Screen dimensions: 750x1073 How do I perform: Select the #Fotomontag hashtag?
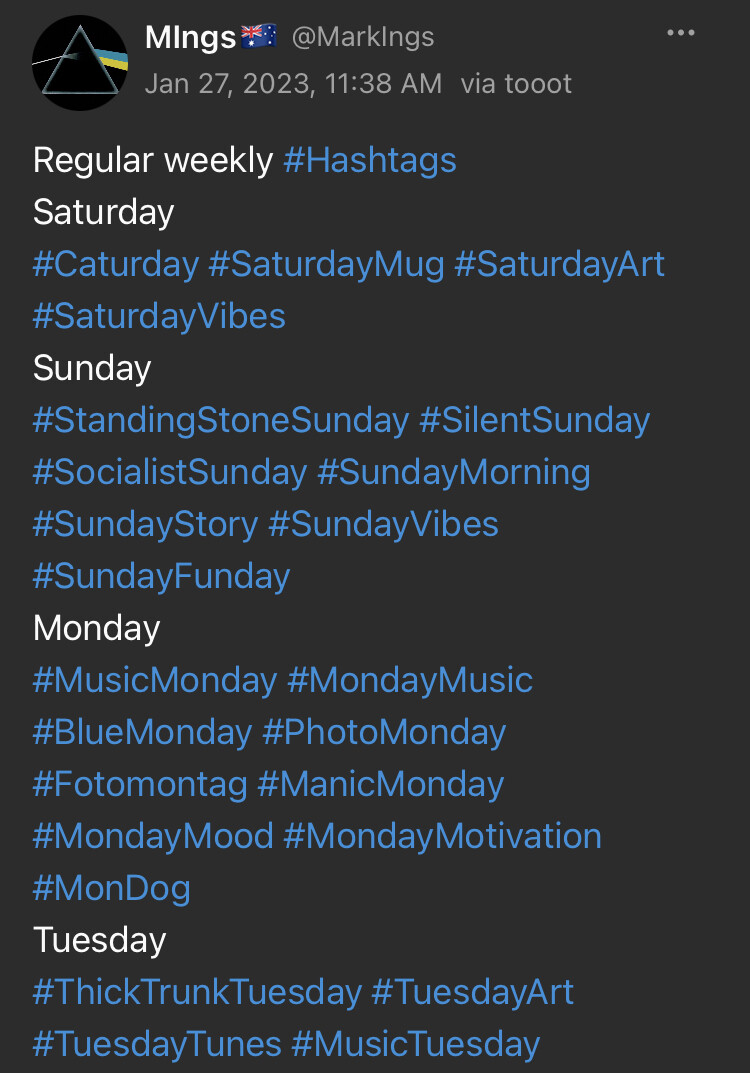tap(140, 784)
